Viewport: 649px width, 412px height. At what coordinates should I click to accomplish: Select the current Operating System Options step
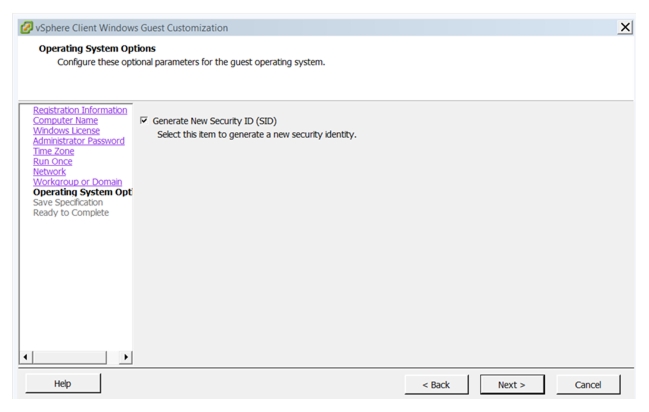82,192
